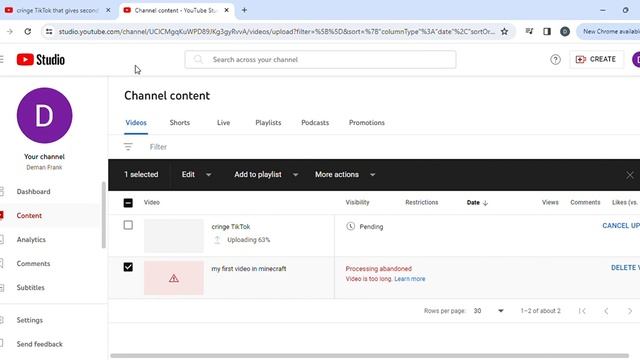Click the sidebar vertical scrollbar
Viewport: 640px width, 360px height.
104,215
